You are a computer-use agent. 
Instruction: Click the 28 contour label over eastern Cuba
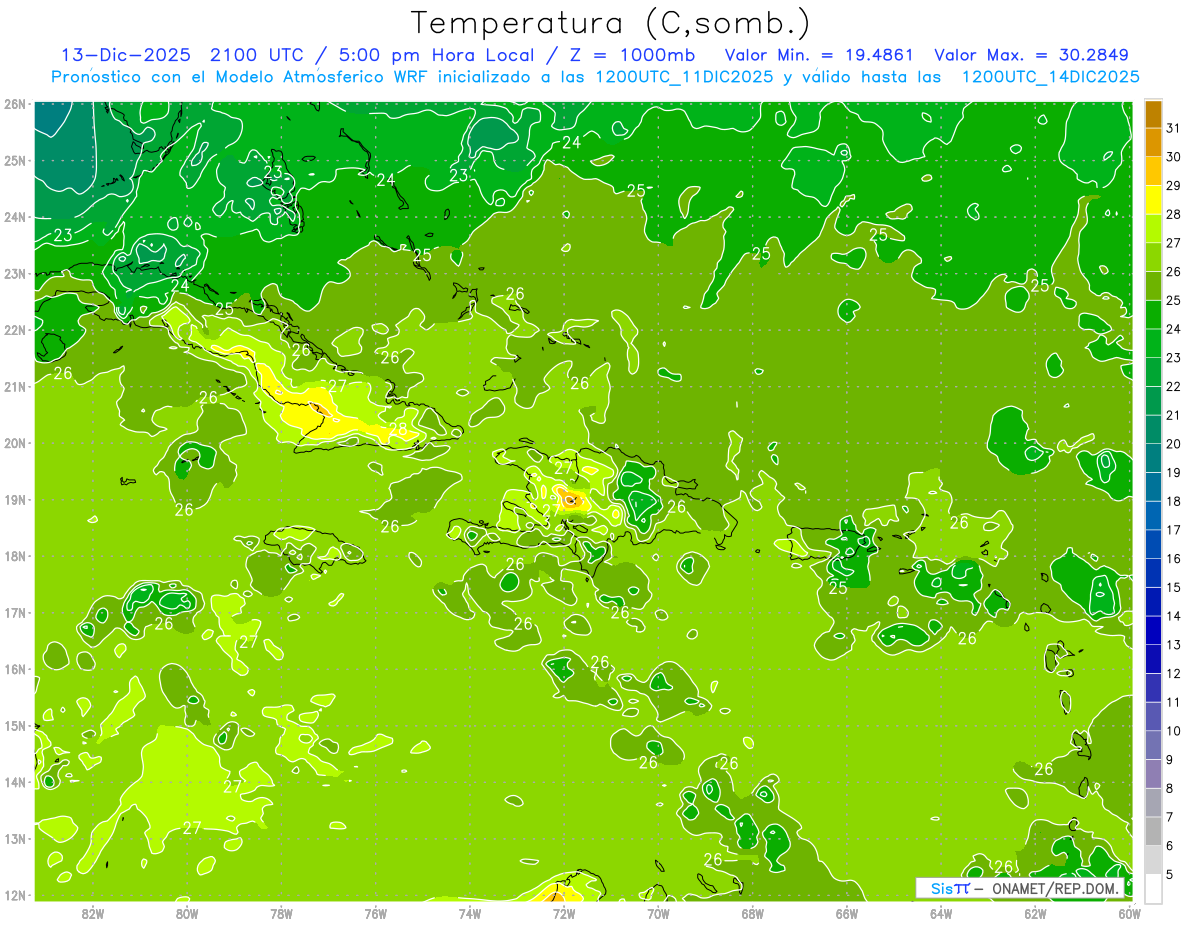click(398, 430)
